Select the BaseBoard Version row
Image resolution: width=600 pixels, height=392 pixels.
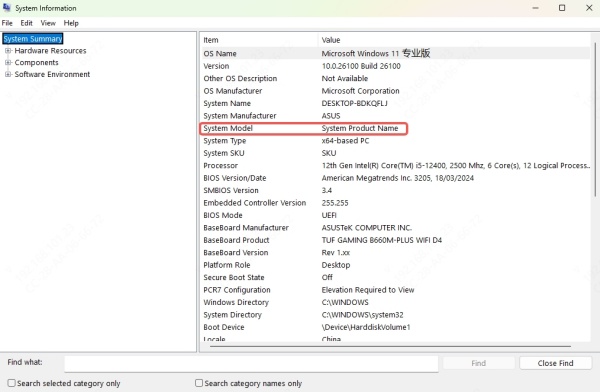[x=396, y=253]
